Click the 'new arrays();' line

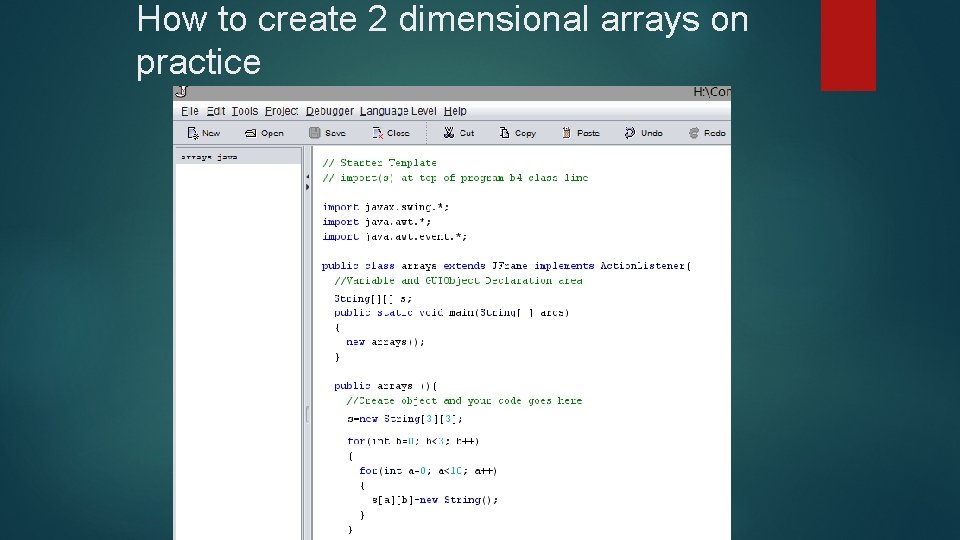pyautogui.click(x=385, y=342)
